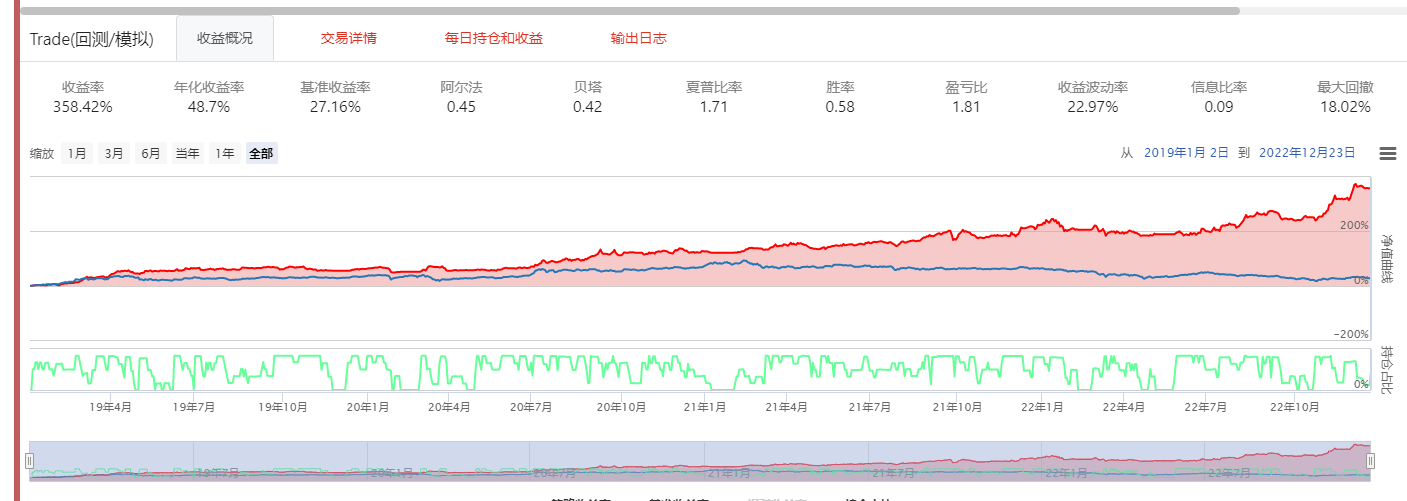Click inside the bottom navigator overview chart
1407x501 pixels.
700,461
